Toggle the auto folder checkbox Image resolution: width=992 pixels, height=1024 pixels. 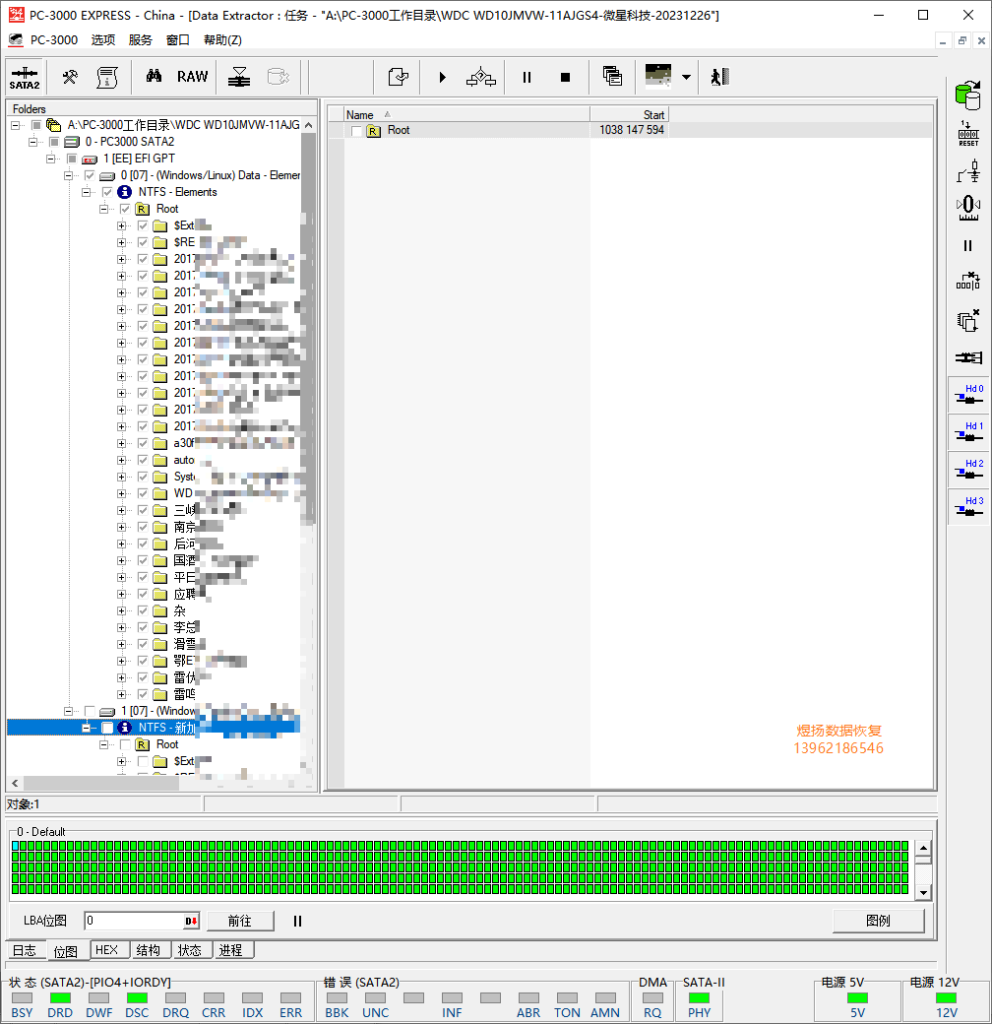tap(142, 460)
